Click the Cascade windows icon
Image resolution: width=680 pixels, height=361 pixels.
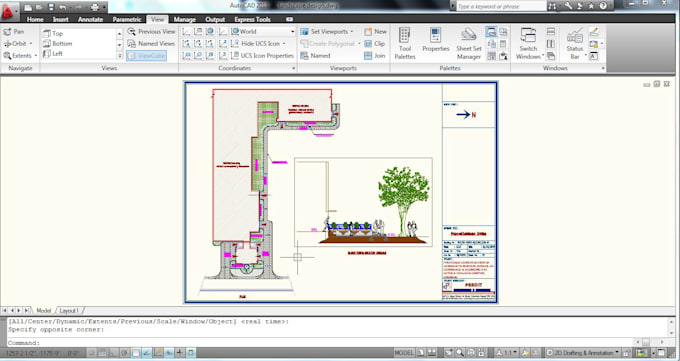pyautogui.click(x=551, y=56)
